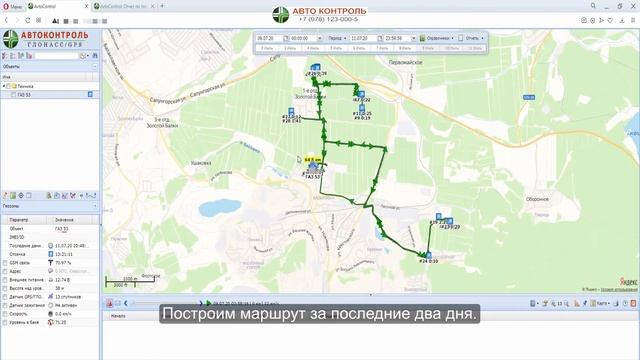
Task: Check the Техника group checkbox
Action: [x=8, y=86]
